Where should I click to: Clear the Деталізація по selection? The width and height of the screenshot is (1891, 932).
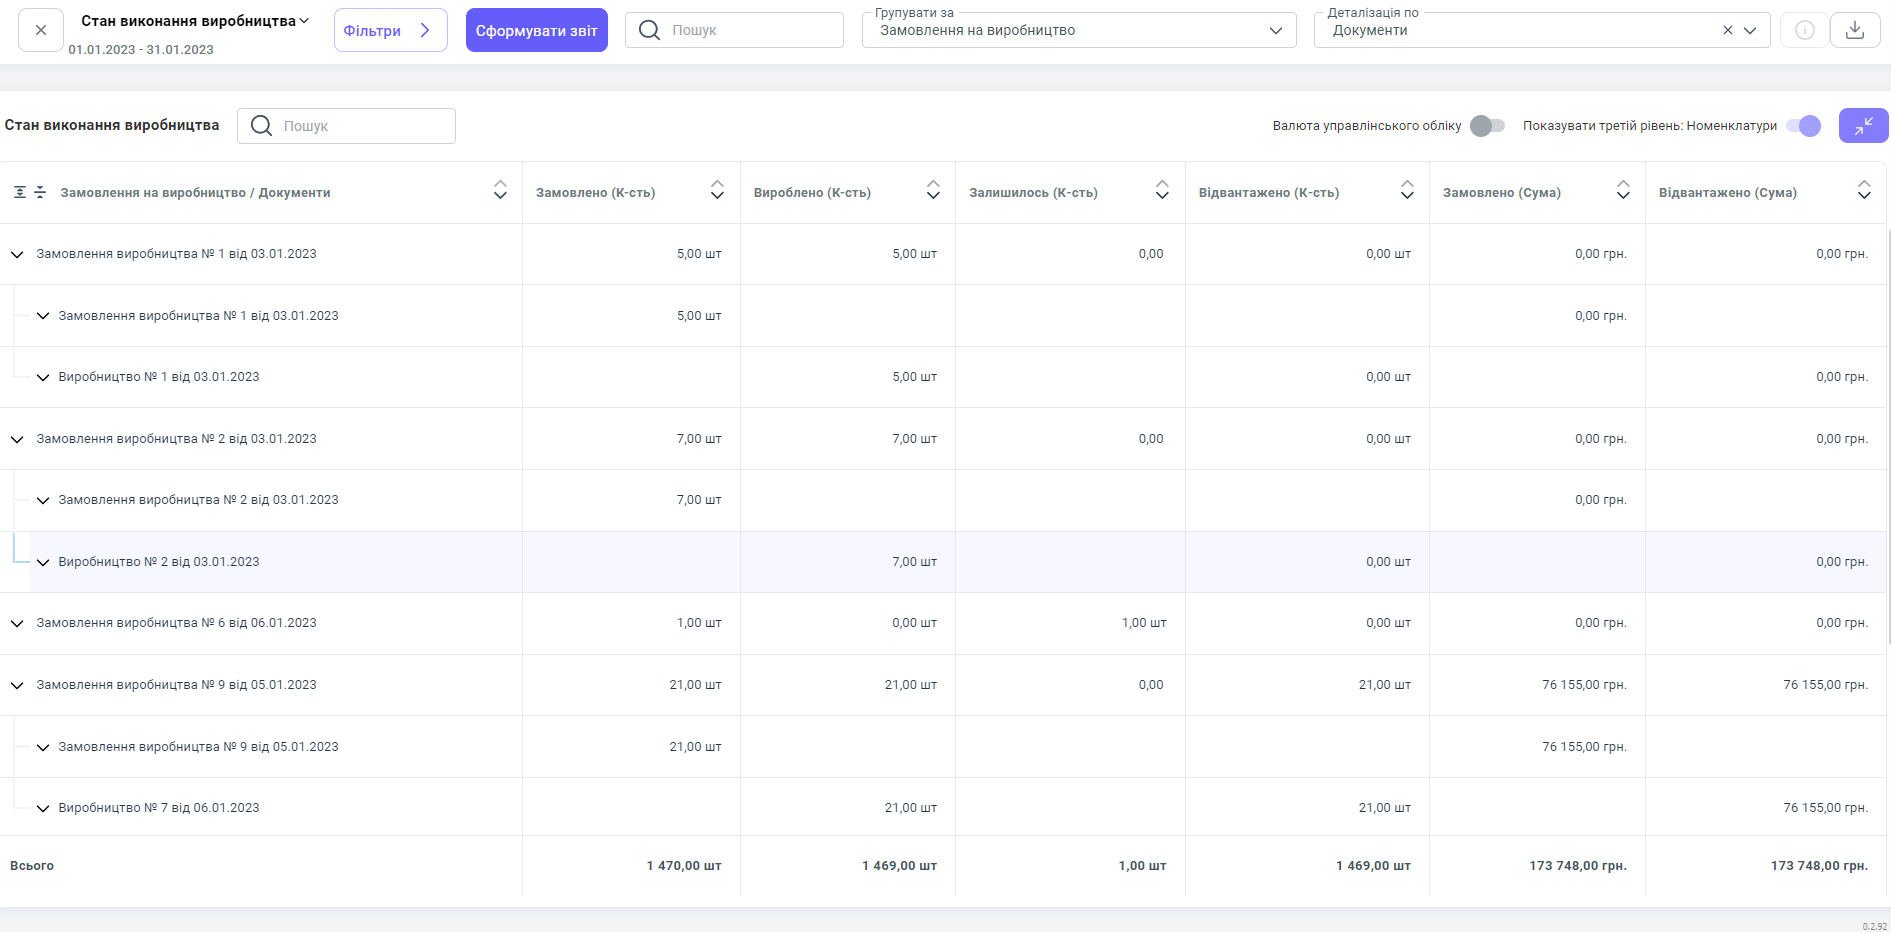(1727, 30)
